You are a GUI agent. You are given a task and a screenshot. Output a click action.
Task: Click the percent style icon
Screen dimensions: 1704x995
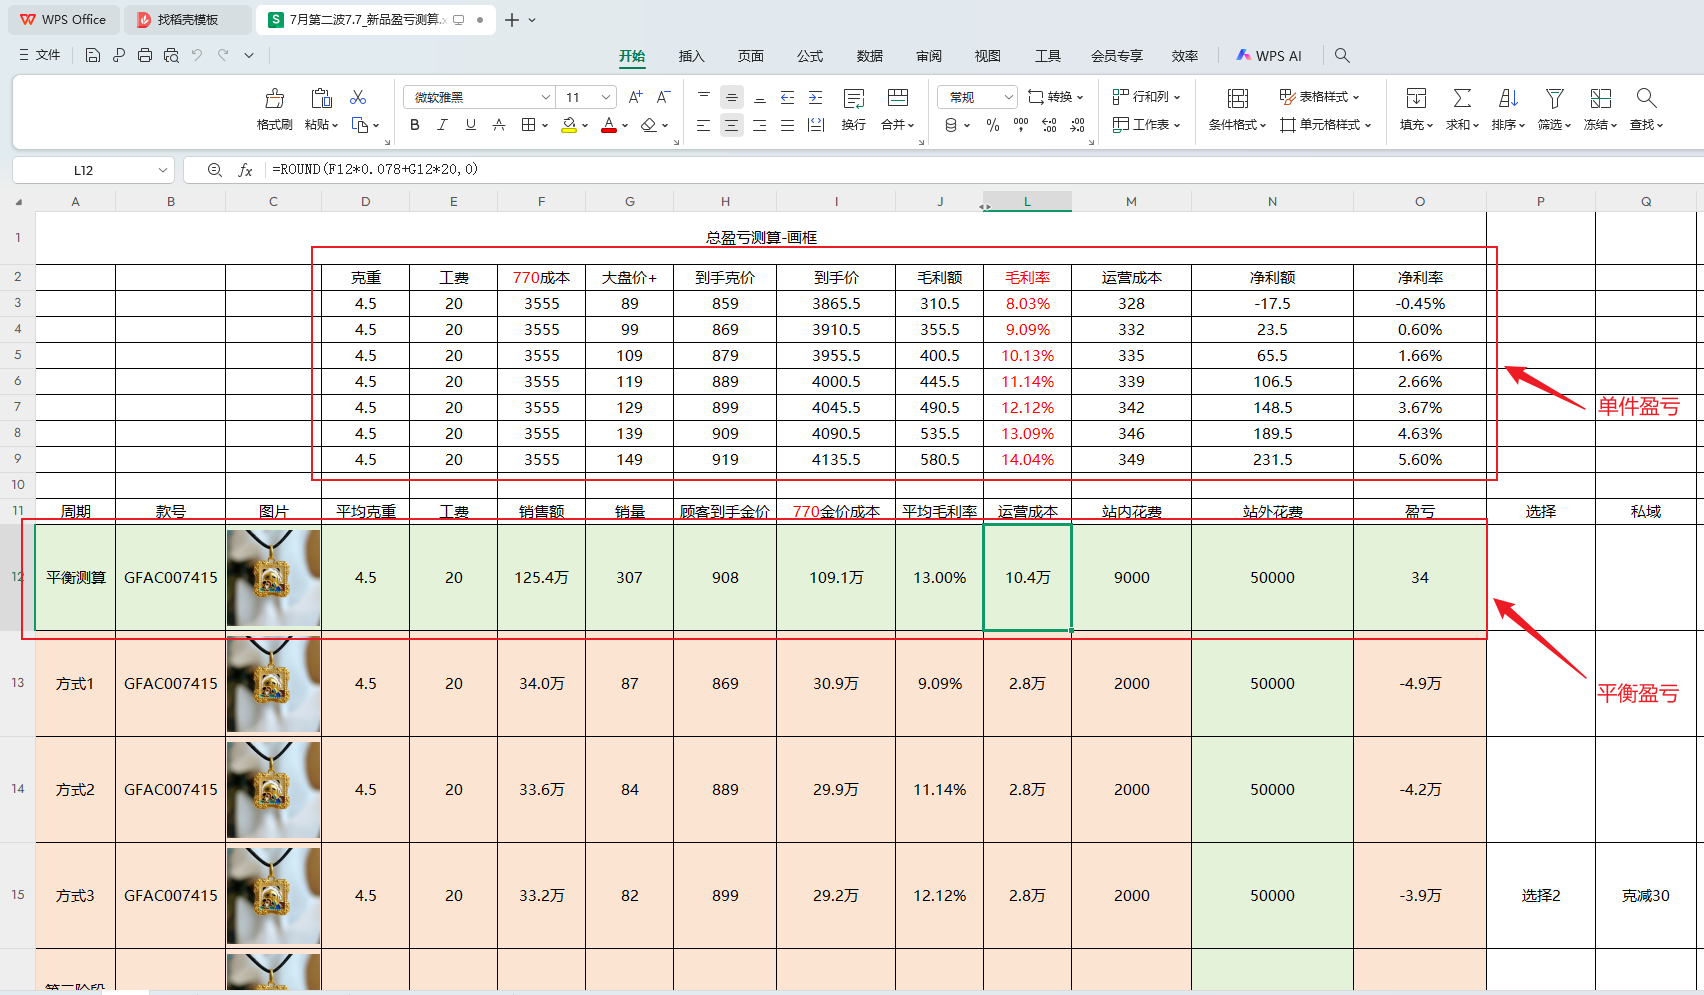pos(992,125)
